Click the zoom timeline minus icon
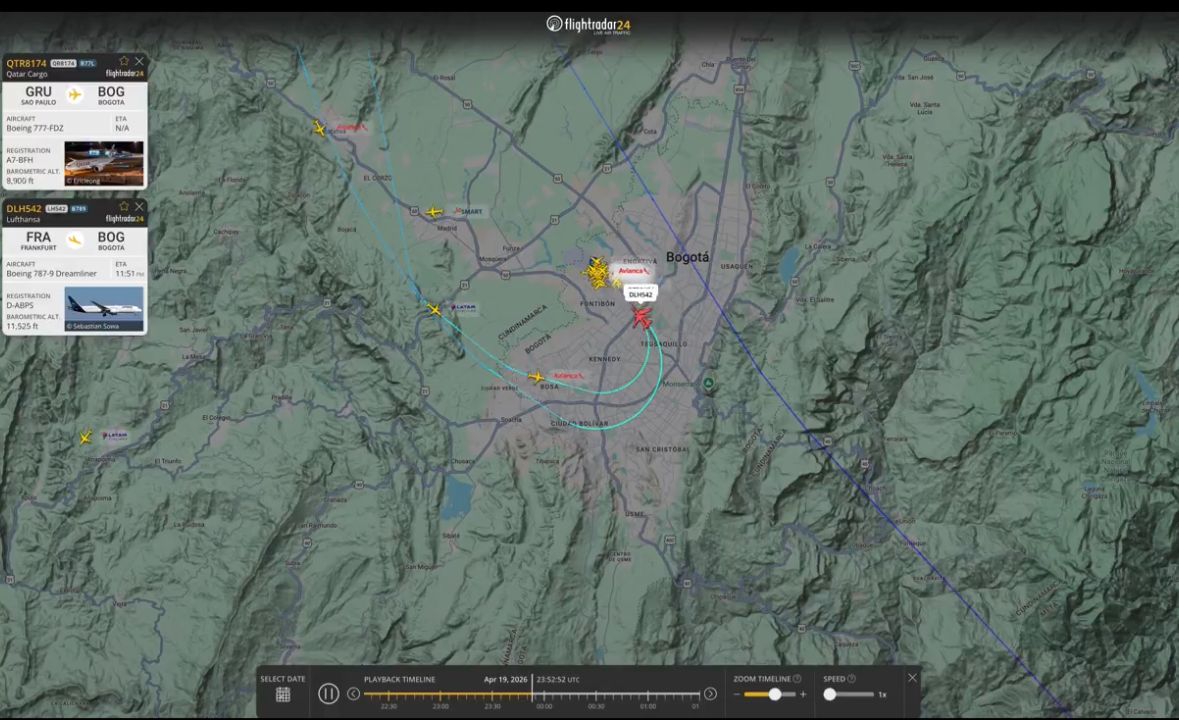1179x720 pixels. [737, 694]
